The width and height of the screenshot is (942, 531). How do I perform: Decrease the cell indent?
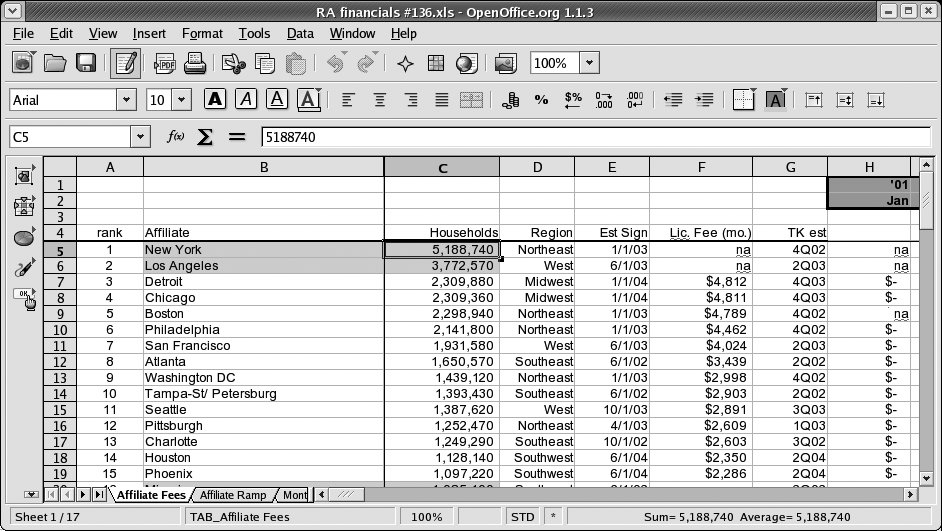(673, 100)
